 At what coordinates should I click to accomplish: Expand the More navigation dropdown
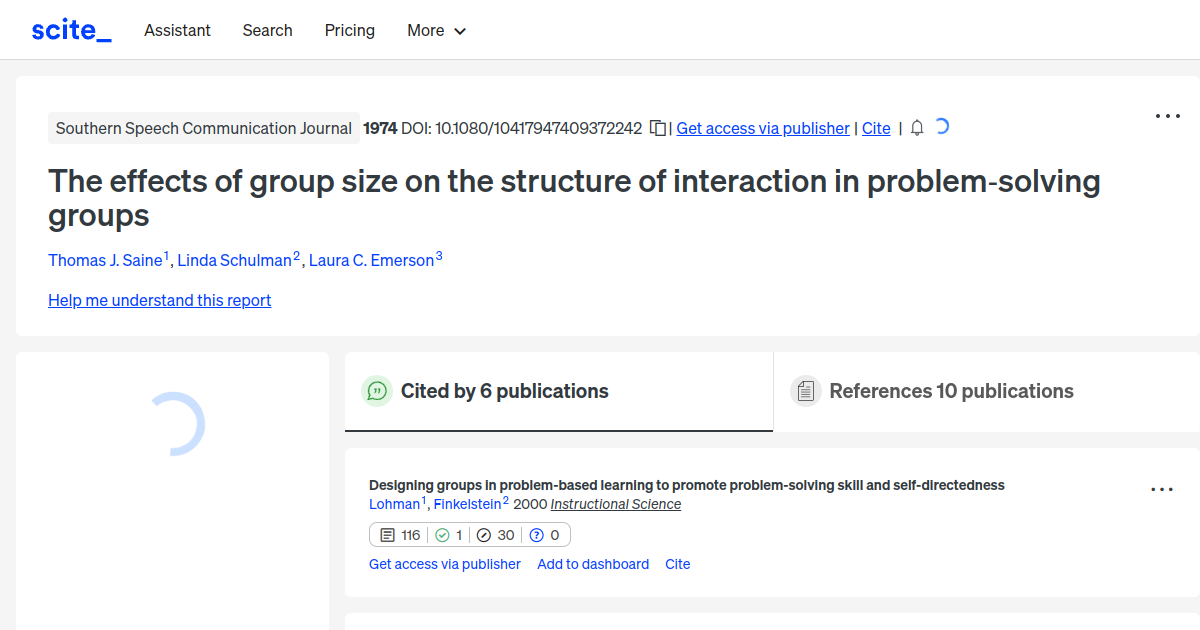click(x=436, y=30)
